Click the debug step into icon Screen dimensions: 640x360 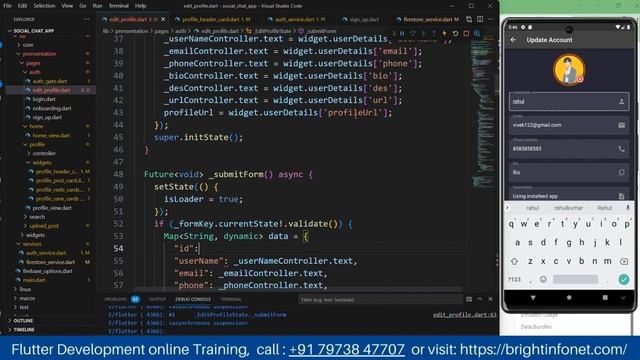[423, 33]
